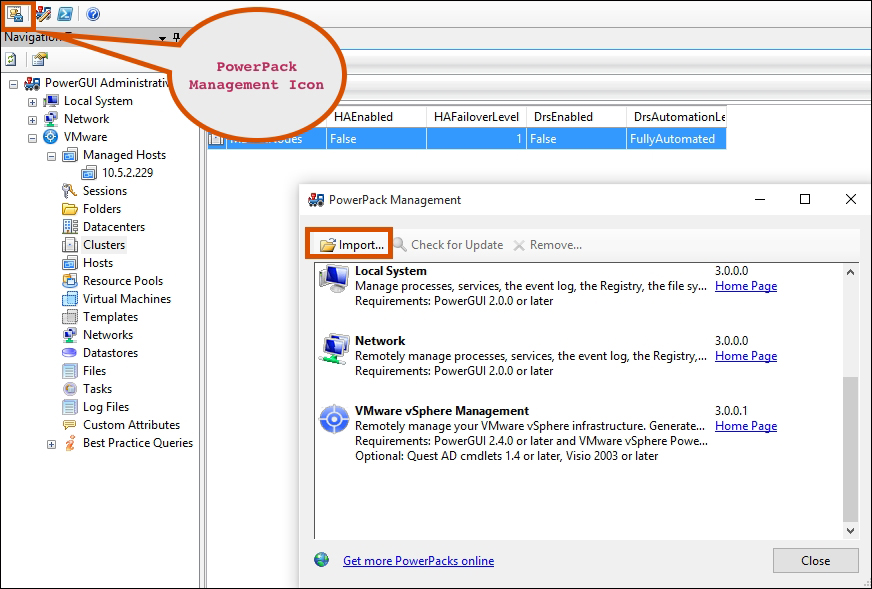872x589 pixels.
Task: Click the False cell under HAEnabled
Action: [376, 138]
